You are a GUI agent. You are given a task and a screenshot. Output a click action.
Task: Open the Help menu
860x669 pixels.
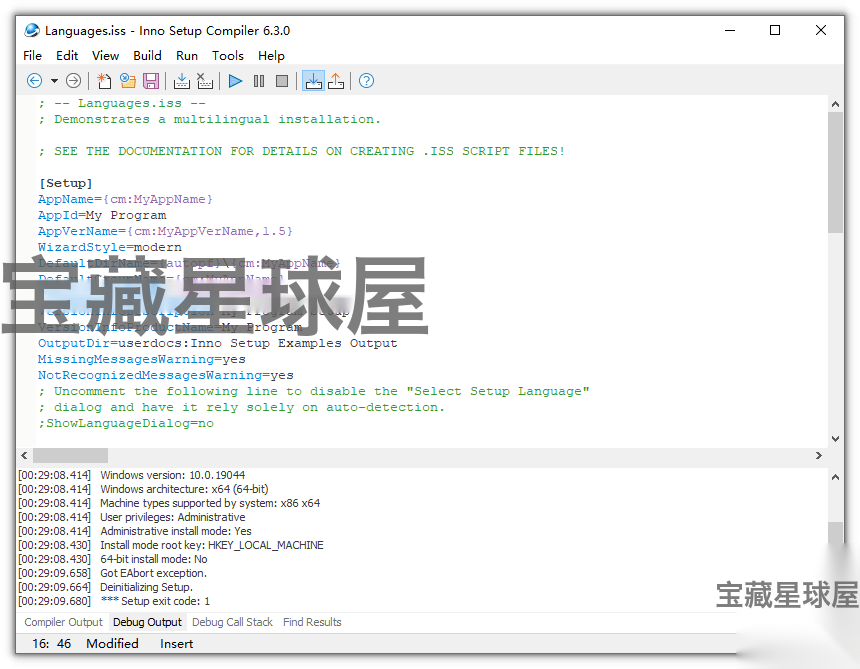point(271,55)
